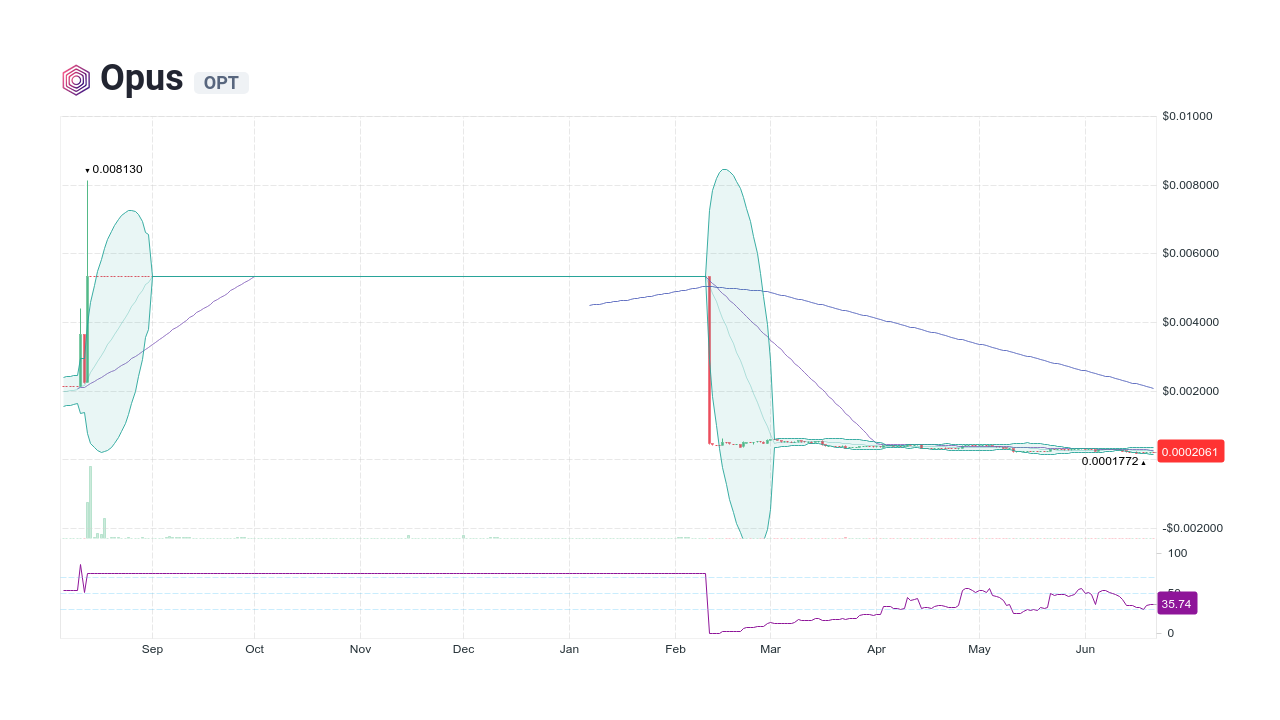Select the Feb label on the time axis
This screenshot has height=720, width=1280.
[675, 649]
